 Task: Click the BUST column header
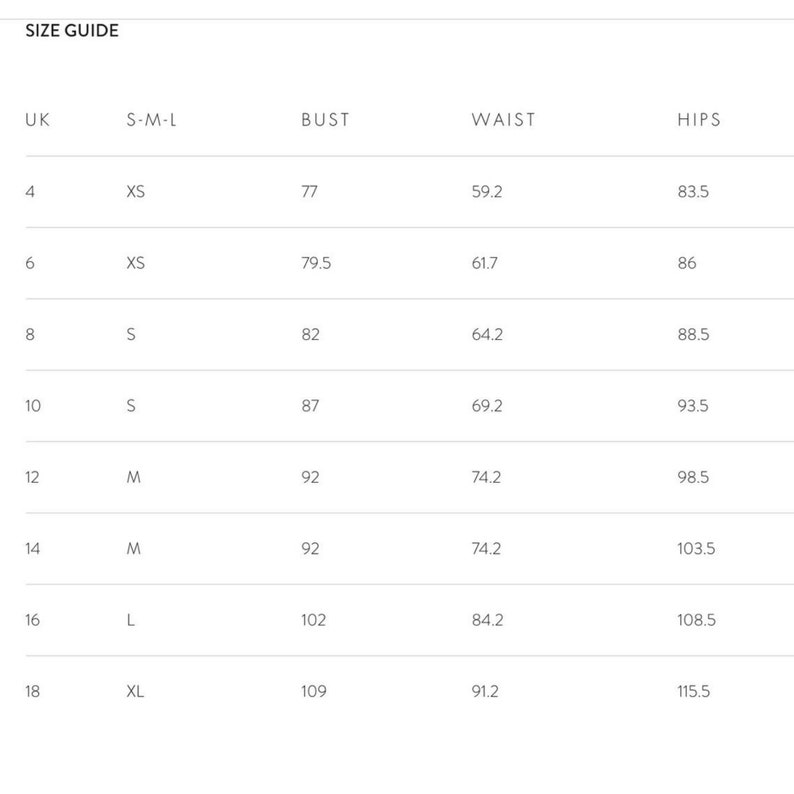(x=325, y=120)
